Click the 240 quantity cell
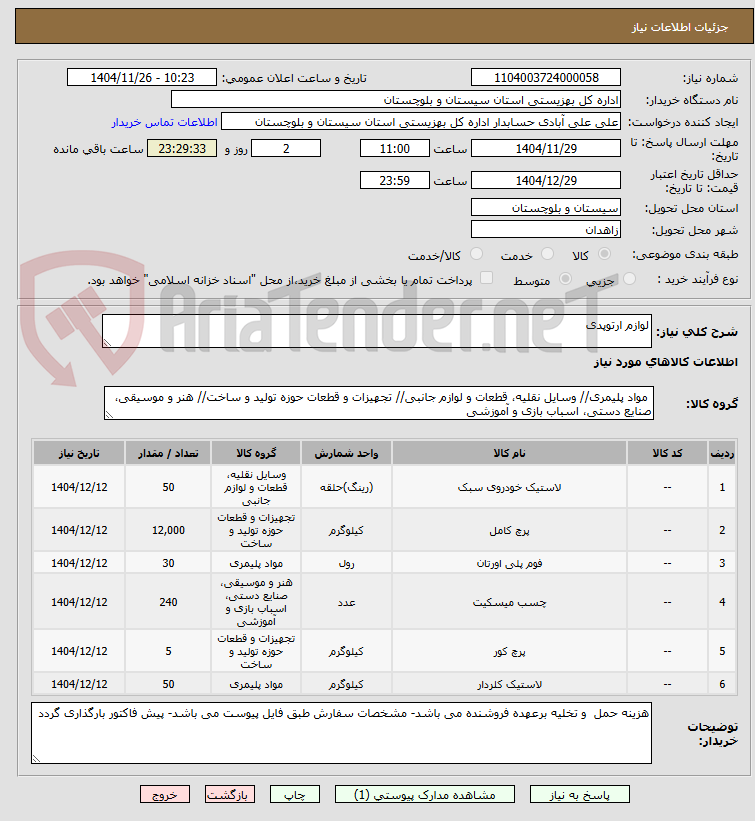755x821 pixels. (168, 602)
